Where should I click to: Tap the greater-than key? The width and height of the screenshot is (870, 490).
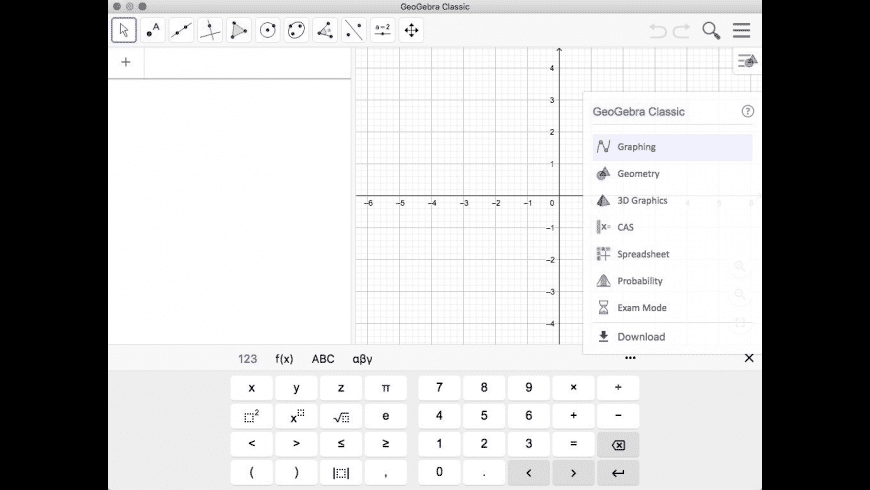[296, 444]
